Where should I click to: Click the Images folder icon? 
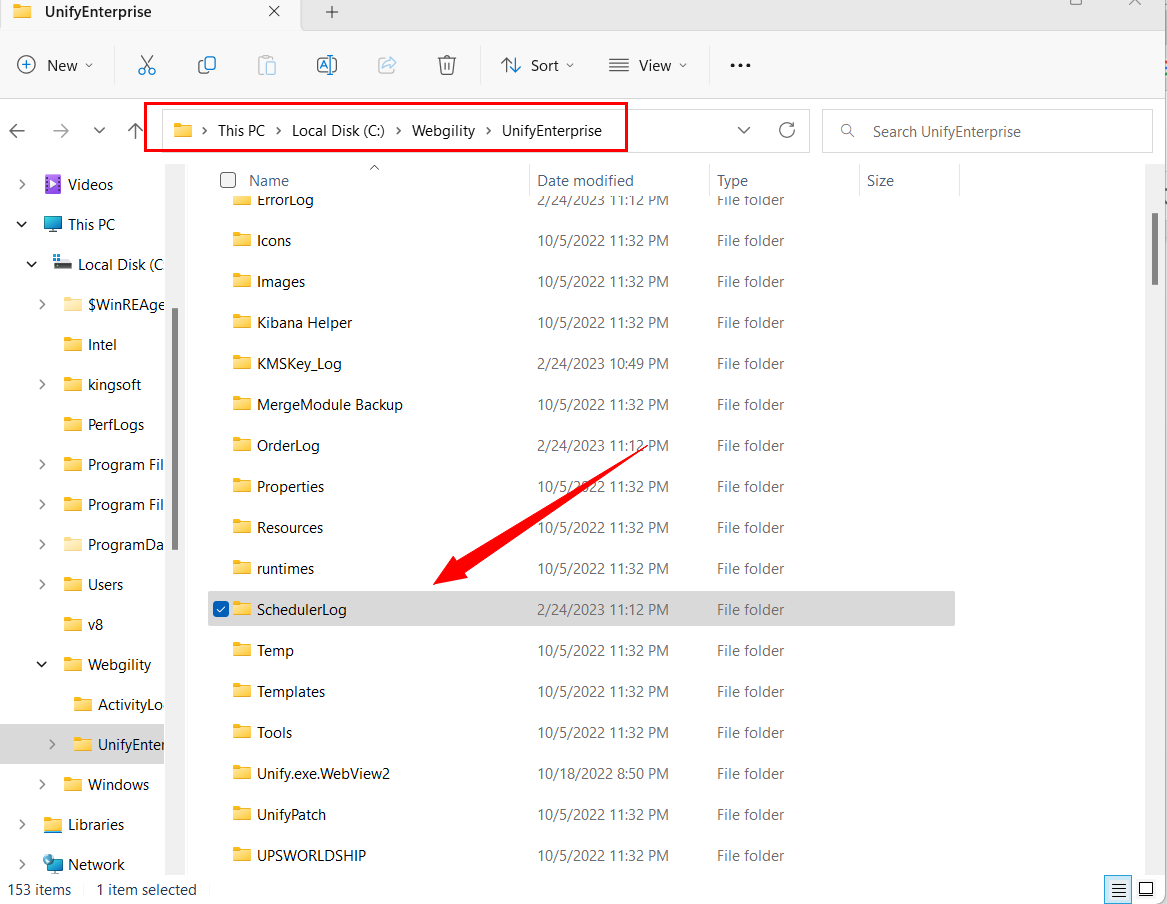tap(242, 281)
